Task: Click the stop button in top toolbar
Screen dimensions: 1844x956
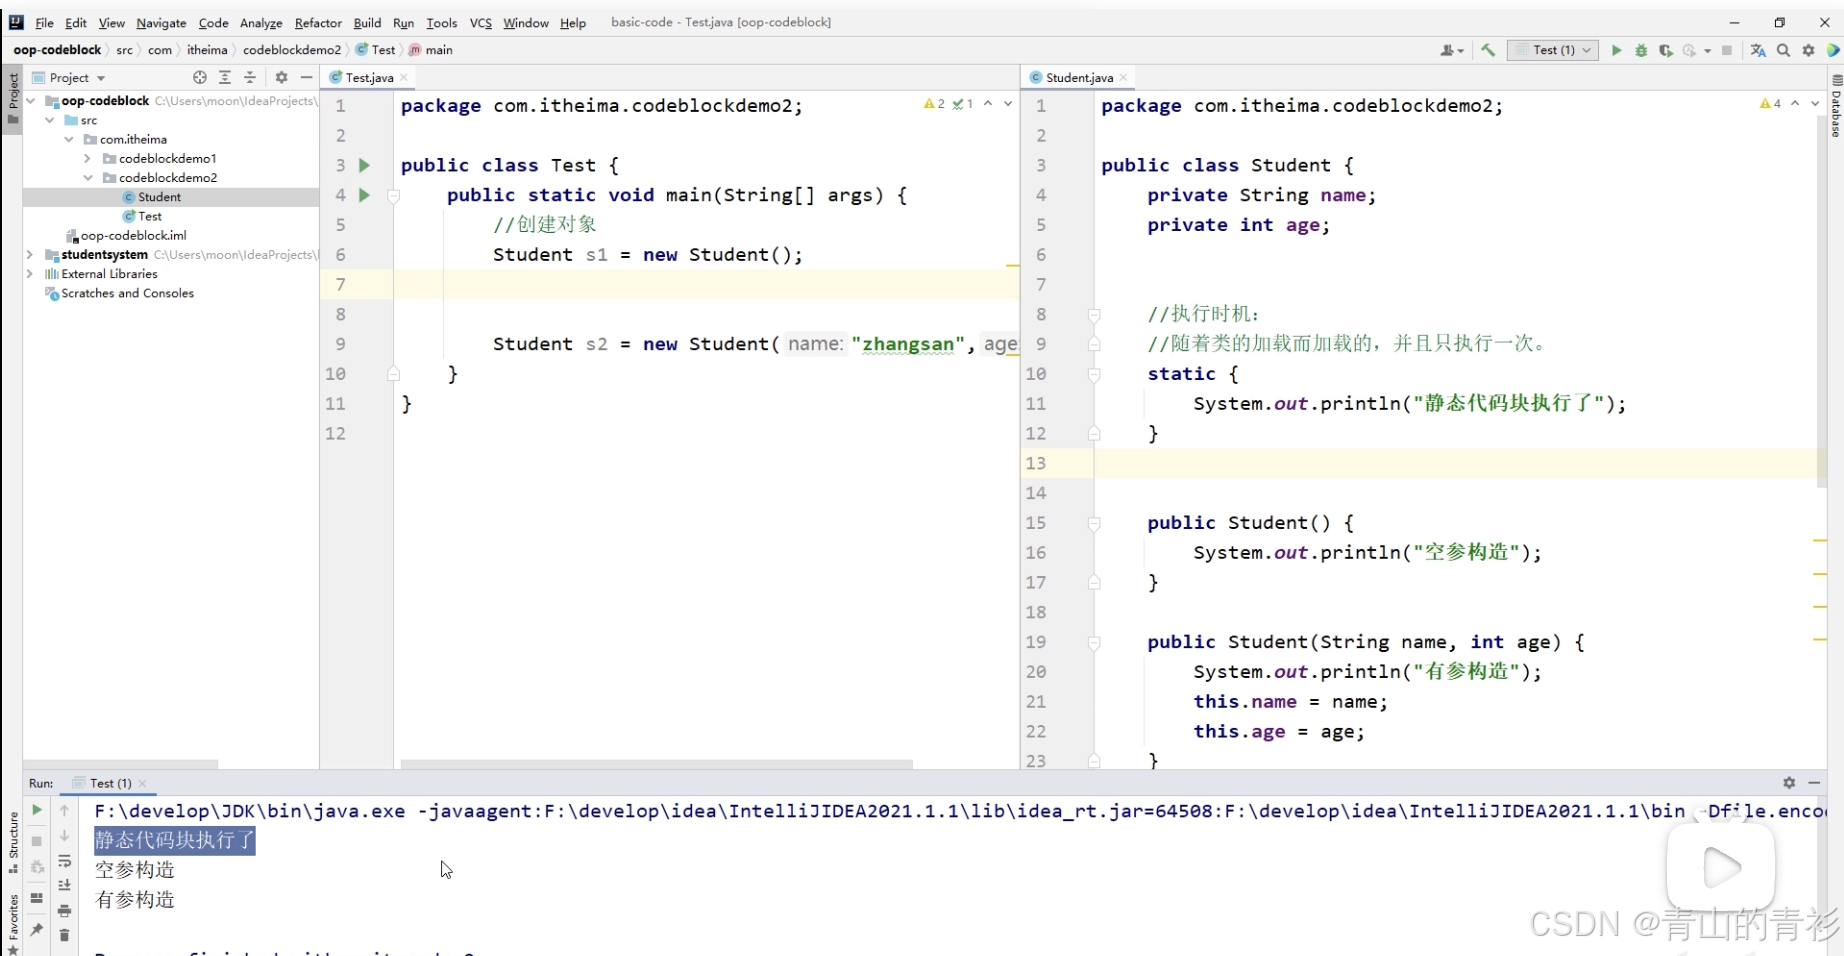Action: 1727,50
